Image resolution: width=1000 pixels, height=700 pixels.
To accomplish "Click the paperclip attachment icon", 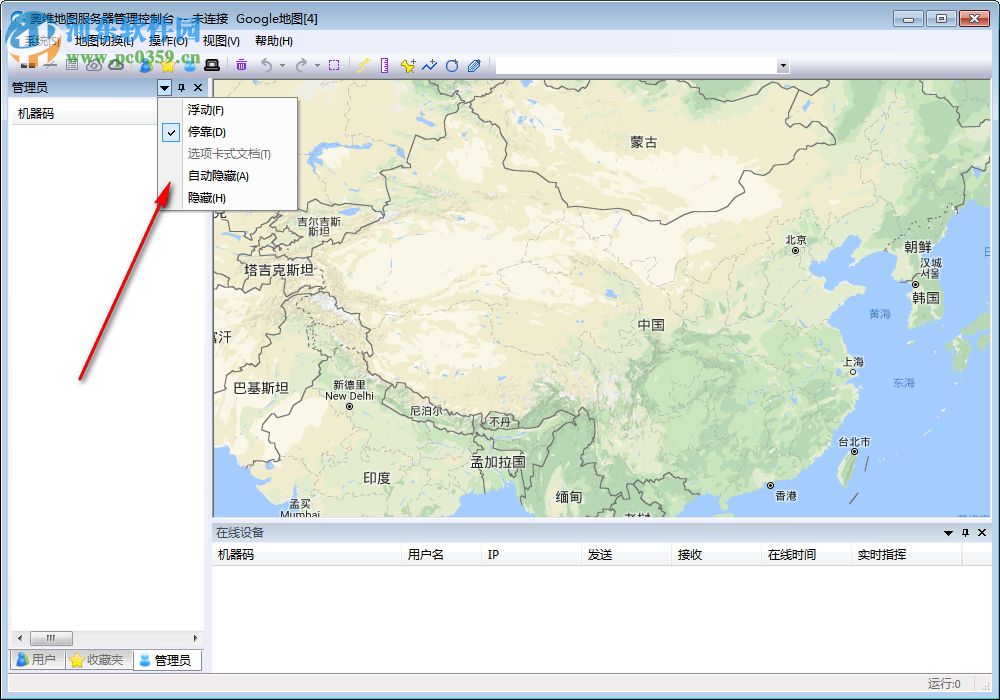I will click(x=474, y=65).
